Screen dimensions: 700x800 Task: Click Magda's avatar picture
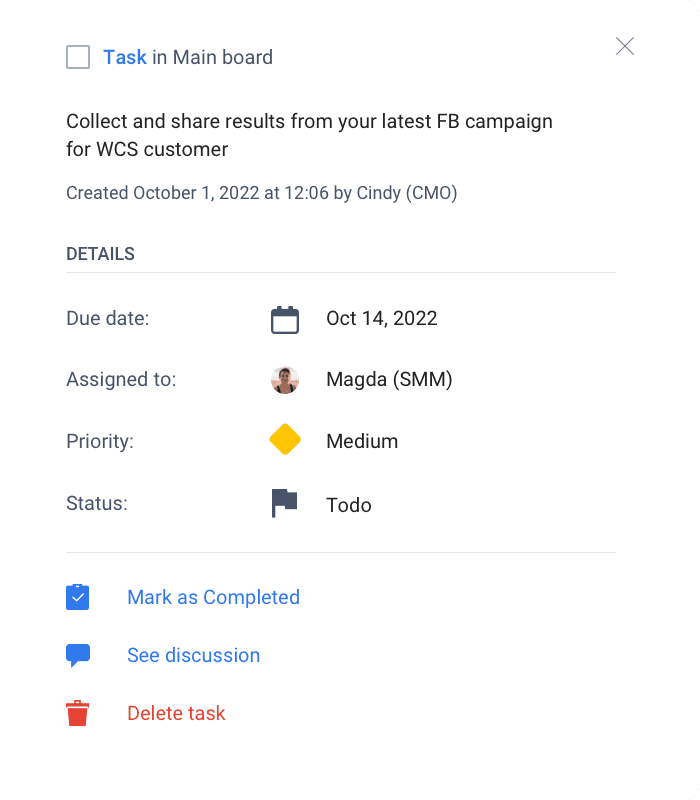tap(285, 380)
